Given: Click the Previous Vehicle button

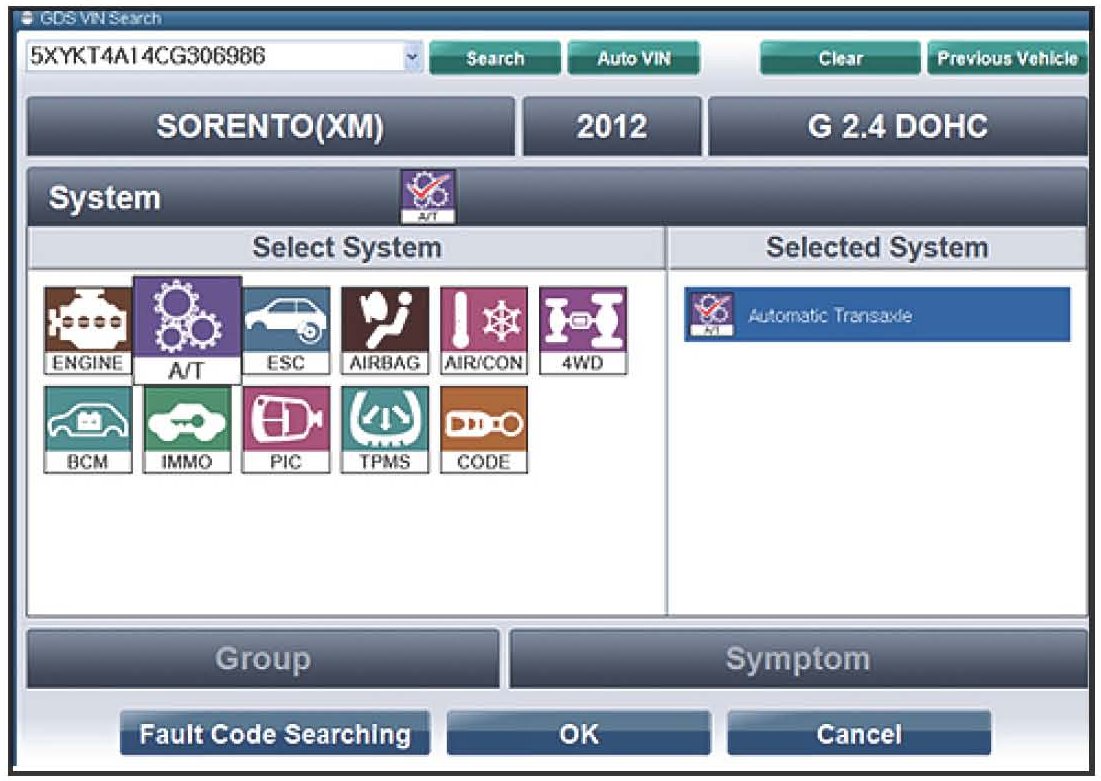Looking at the screenshot, I should pos(1007,59).
